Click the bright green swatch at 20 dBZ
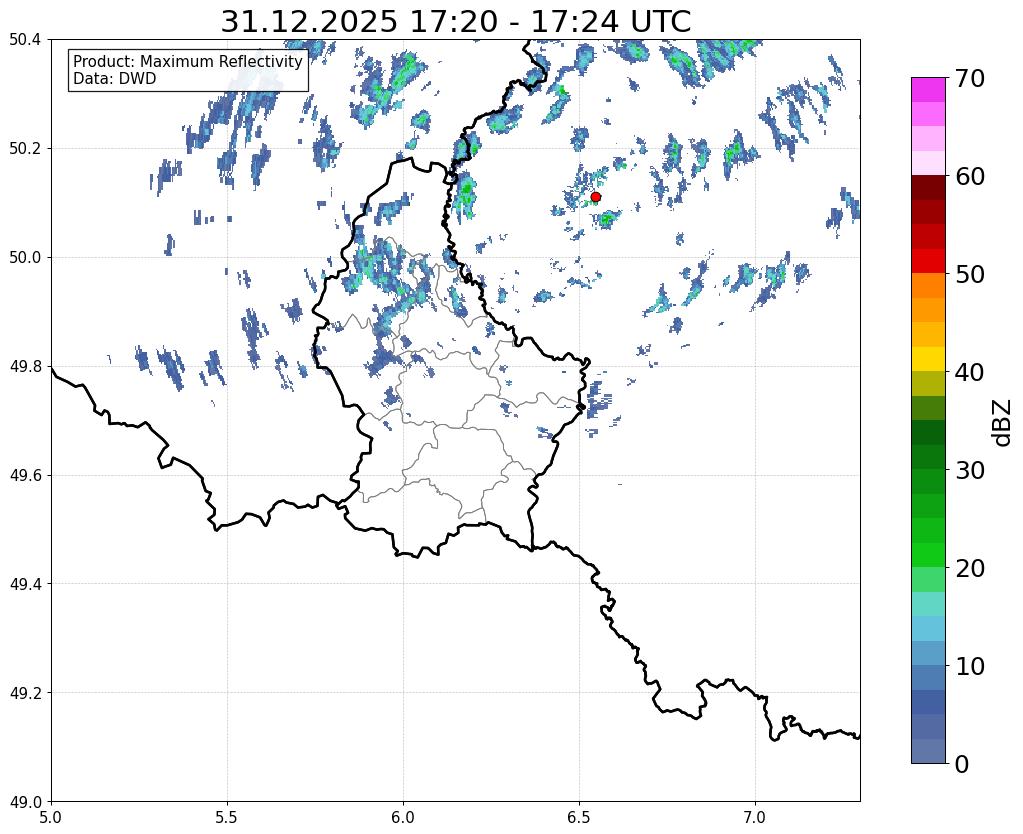Viewport: 1023px width, 834px height. coord(928,555)
